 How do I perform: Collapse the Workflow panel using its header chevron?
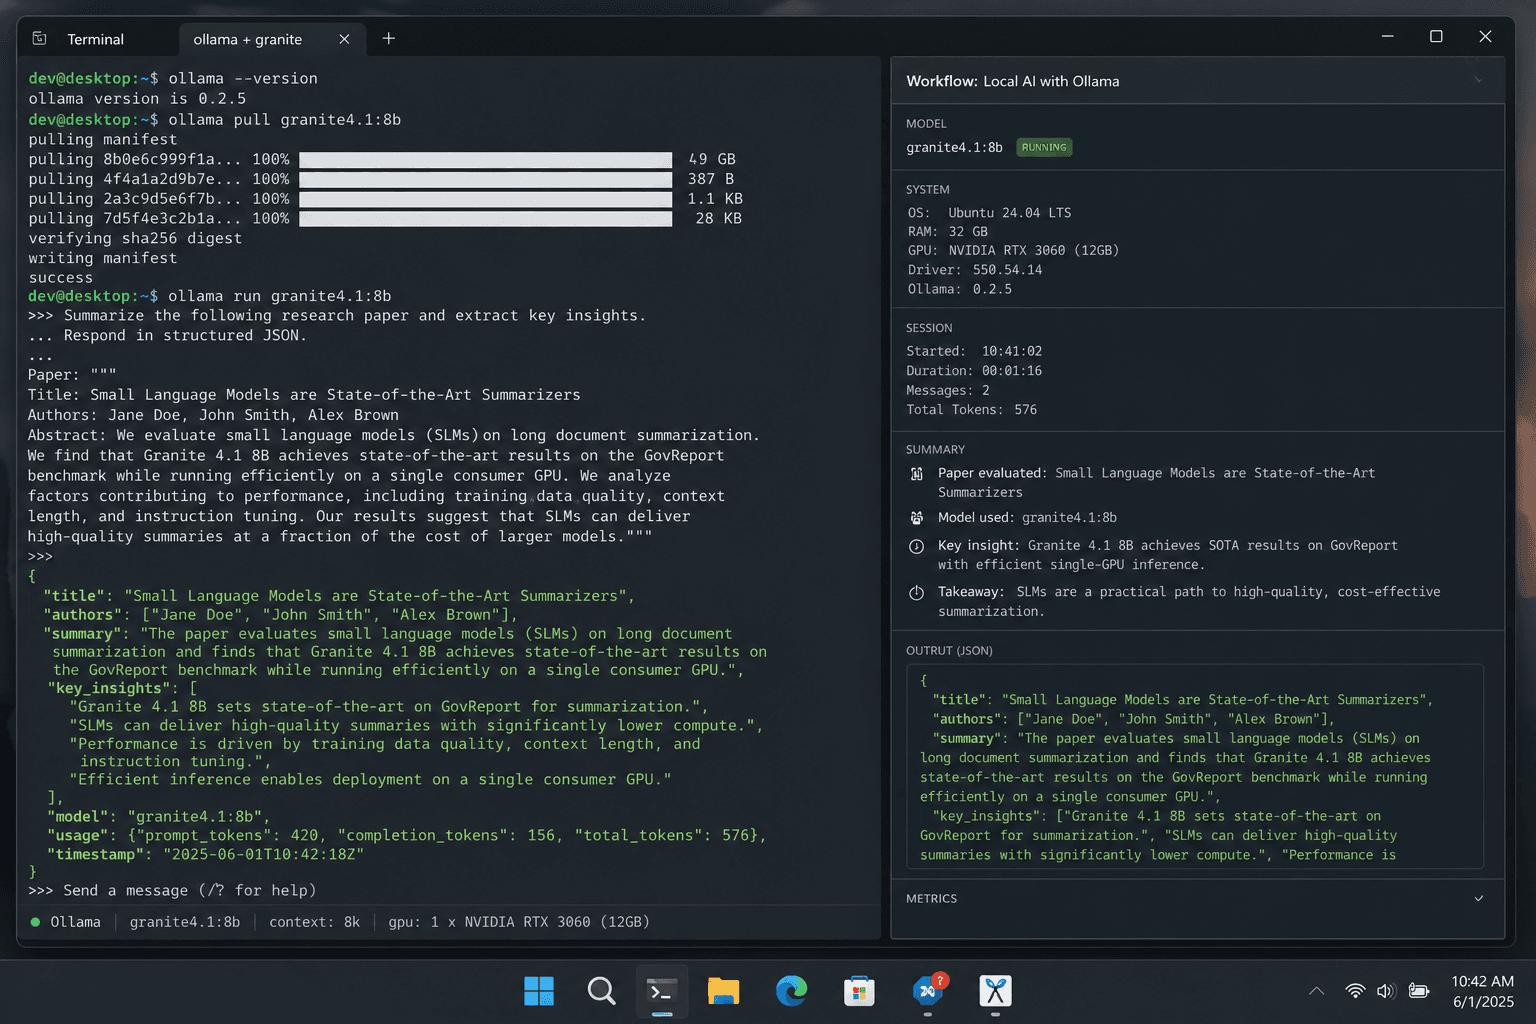tap(1480, 80)
